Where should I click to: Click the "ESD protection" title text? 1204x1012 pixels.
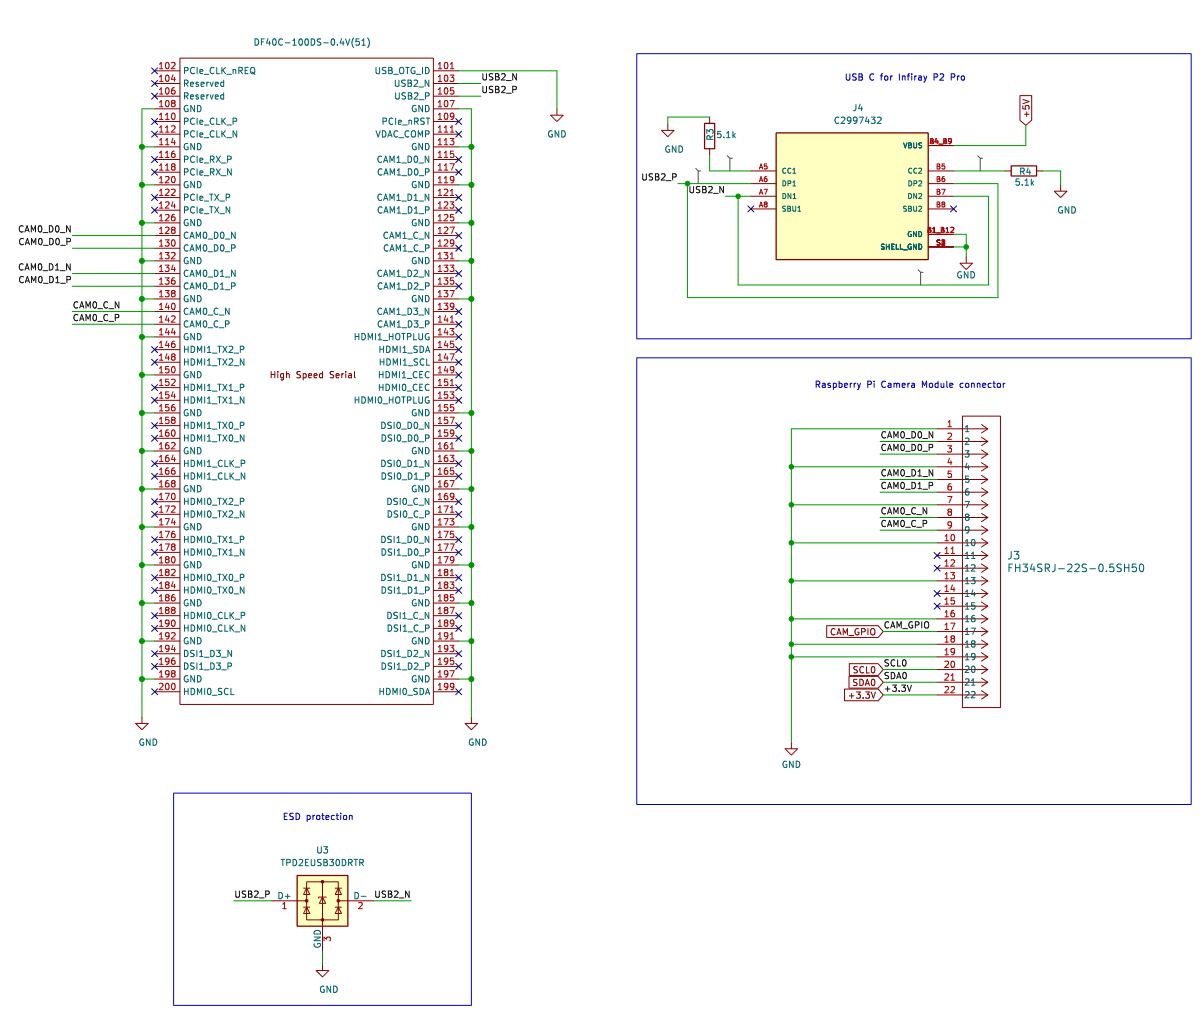click(318, 817)
